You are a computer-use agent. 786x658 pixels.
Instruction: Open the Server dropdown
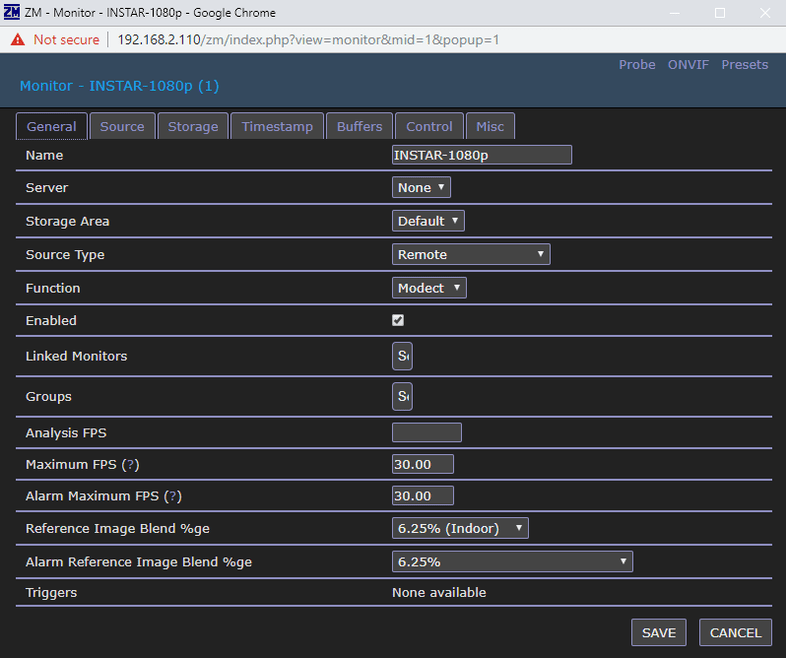click(421, 188)
